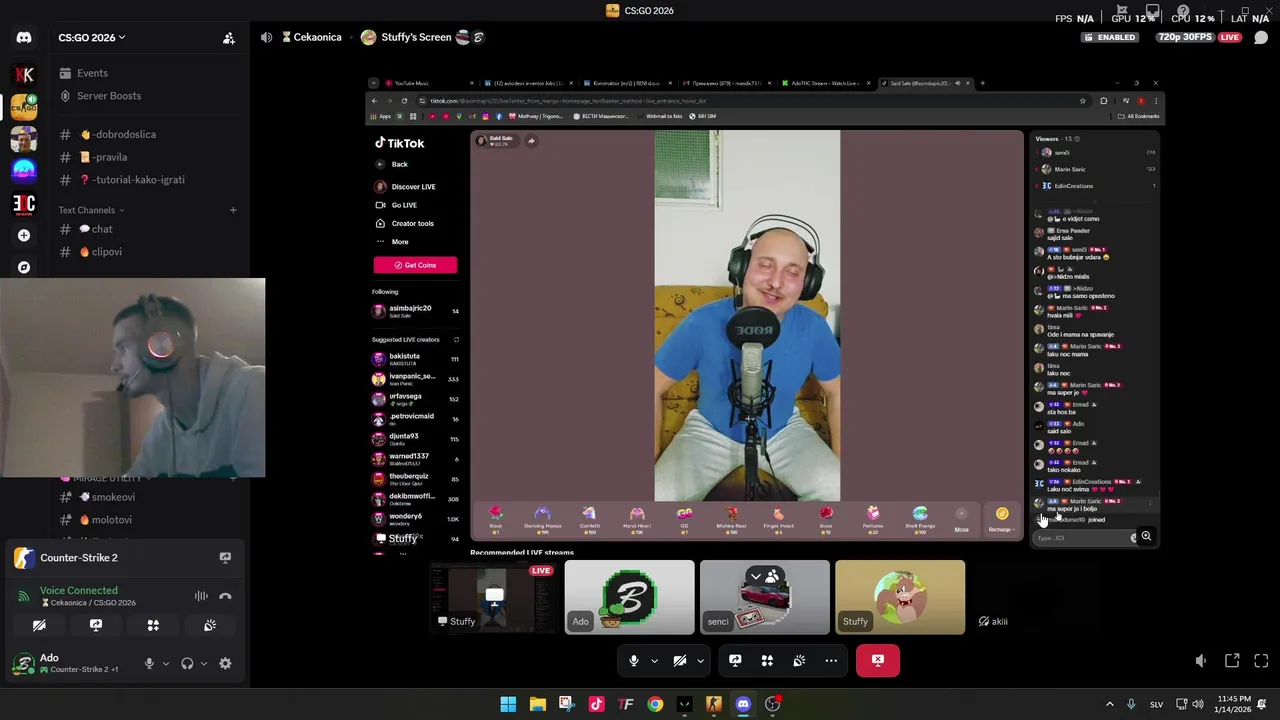
Task: Open Google Chrome from taskbar
Action: point(655,704)
